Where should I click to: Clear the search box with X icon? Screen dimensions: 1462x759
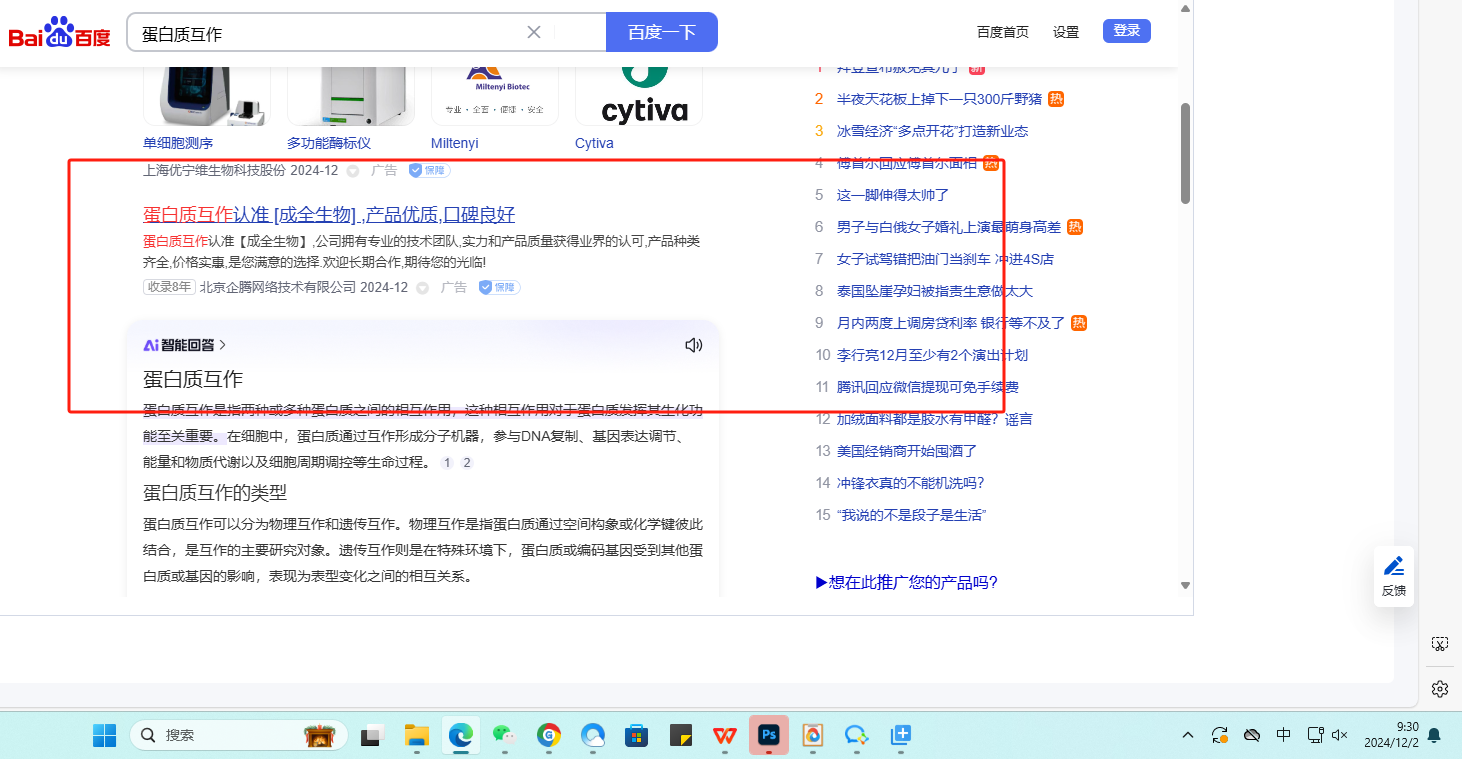coord(534,32)
